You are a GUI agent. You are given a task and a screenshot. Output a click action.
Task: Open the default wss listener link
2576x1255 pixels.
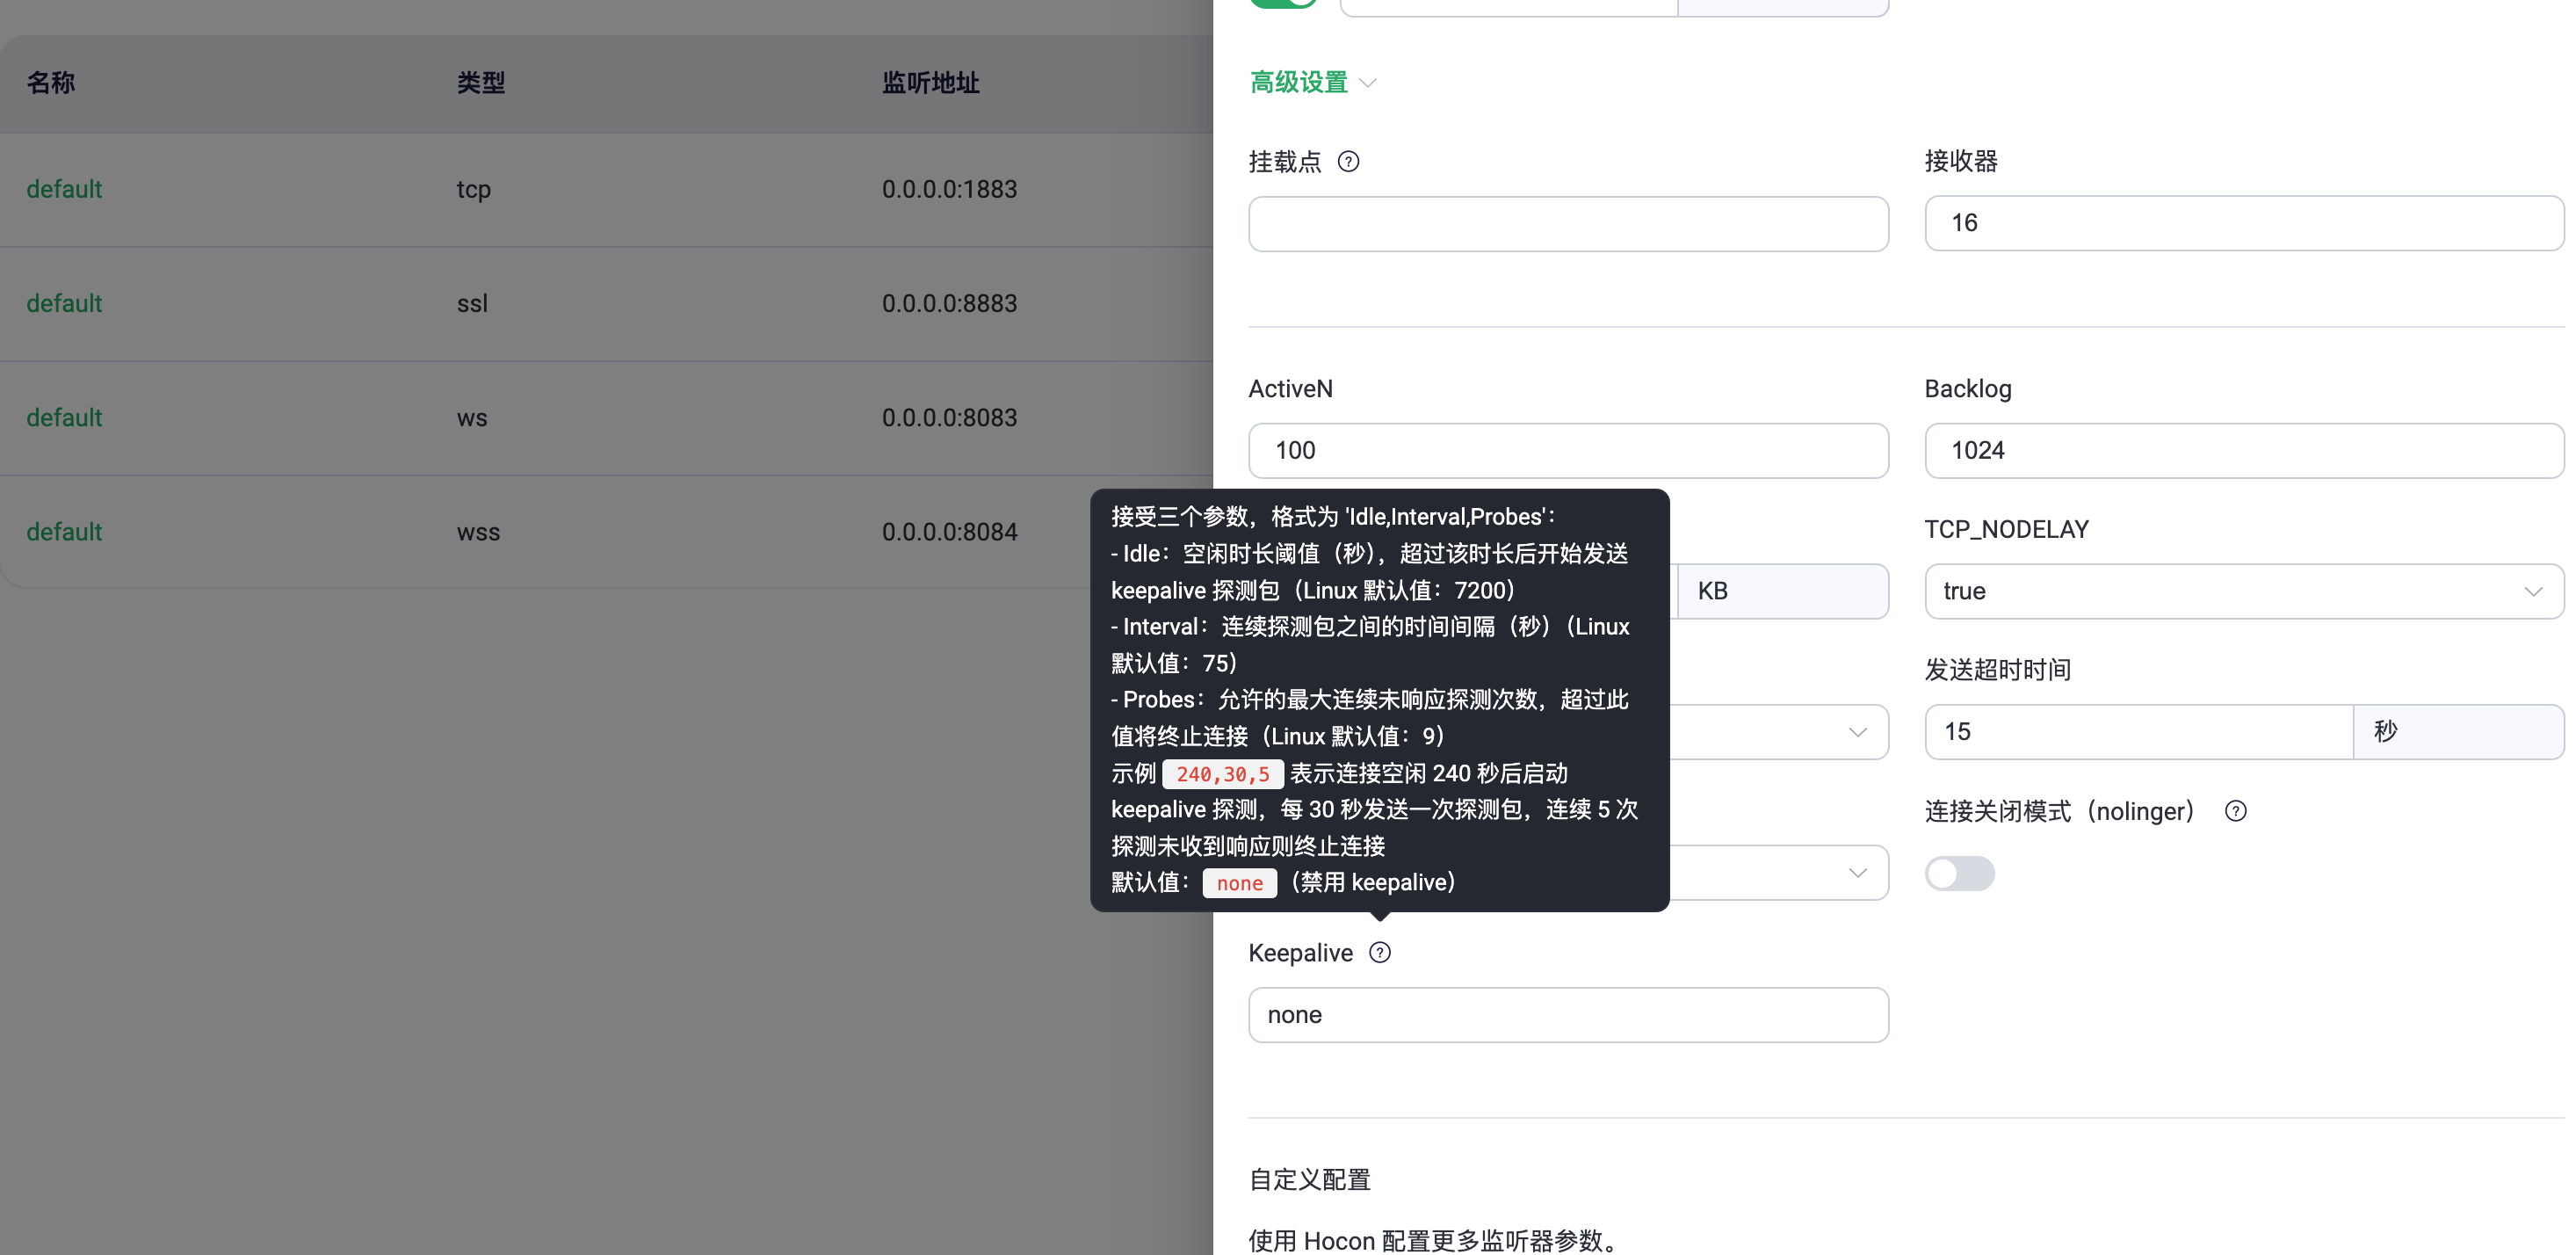64,532
